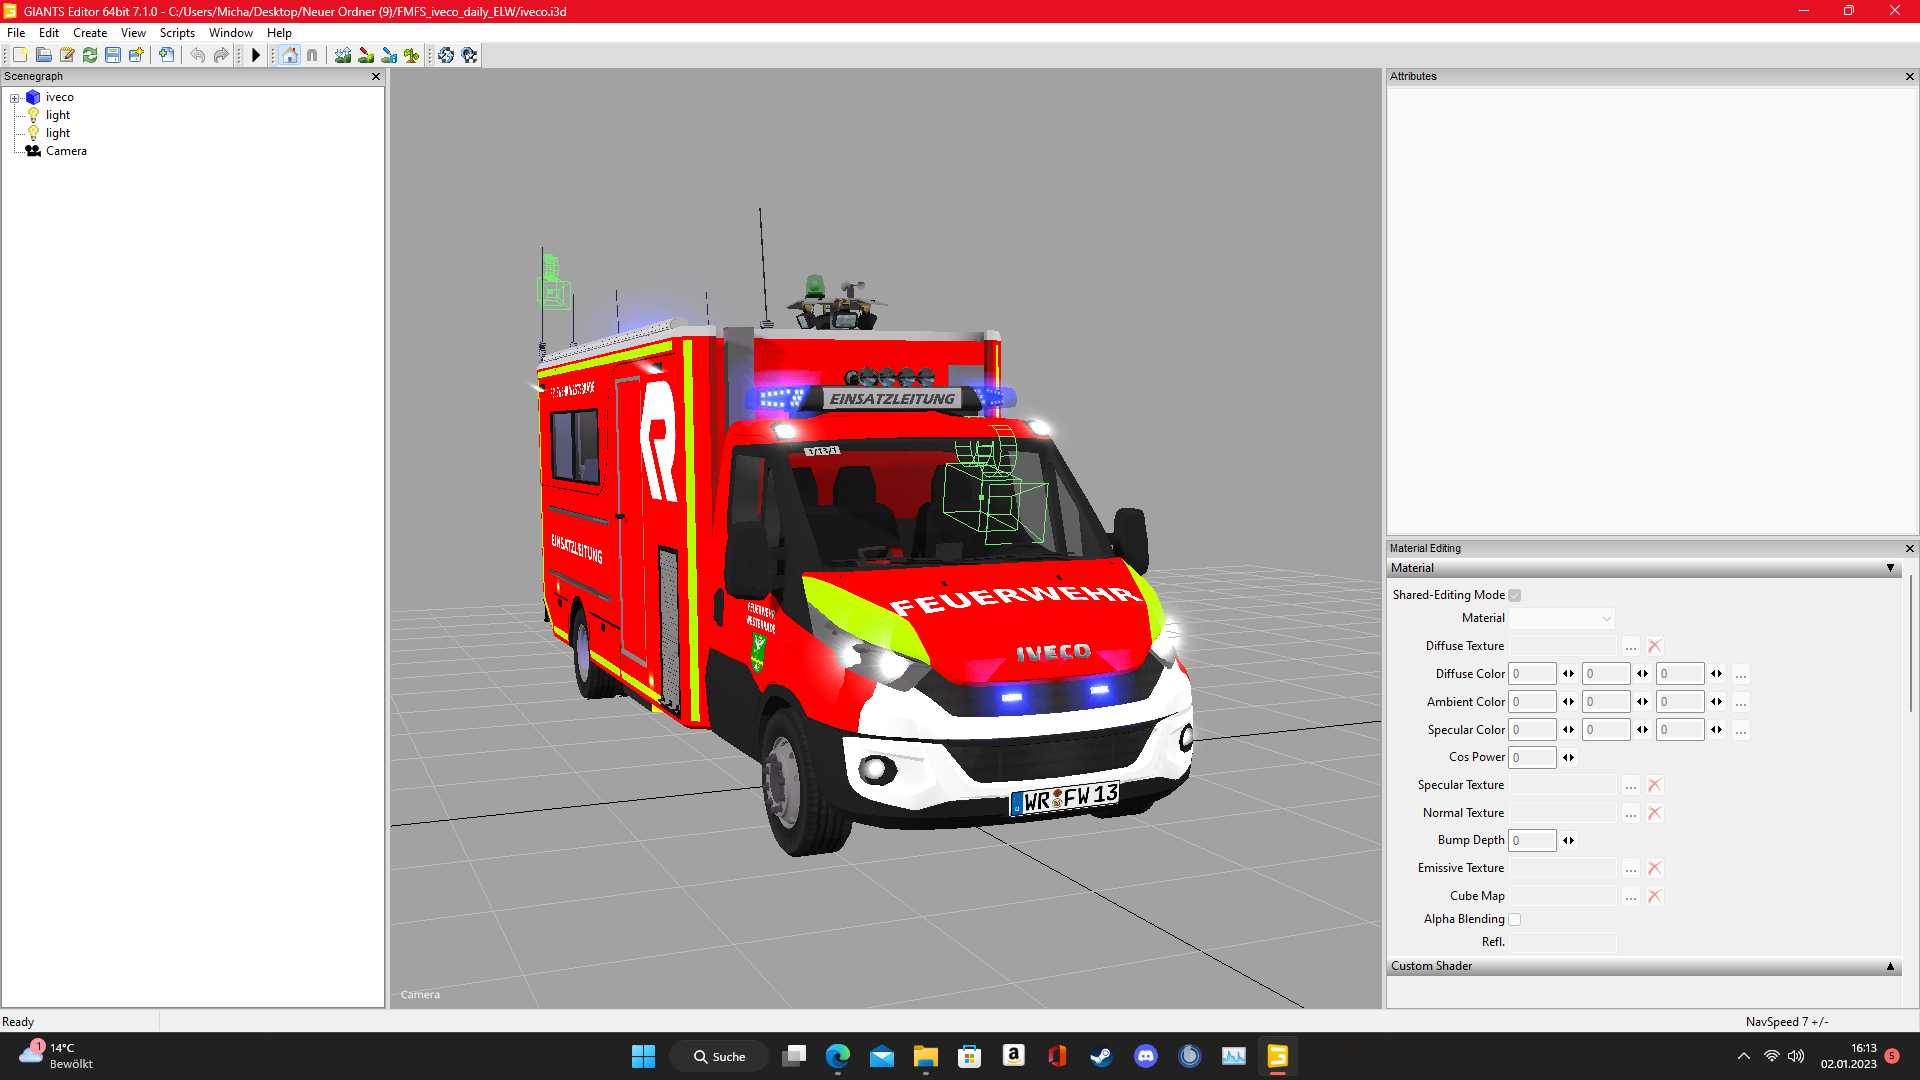
Task: Open Discord from the Windows taskbar
Action: (x=1146, y=1056)
